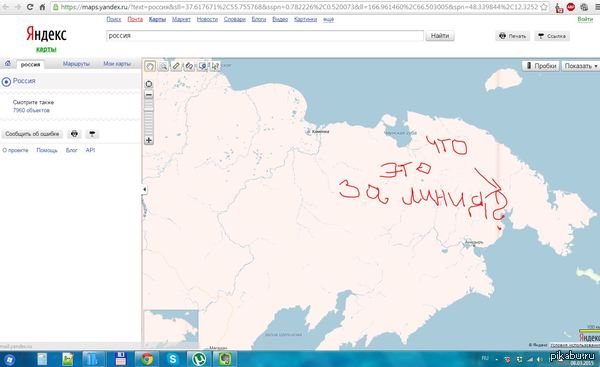Viewport: 600px width, 367px height.
Task: Select the hand pan tool on map
Action: click(150, 66)
